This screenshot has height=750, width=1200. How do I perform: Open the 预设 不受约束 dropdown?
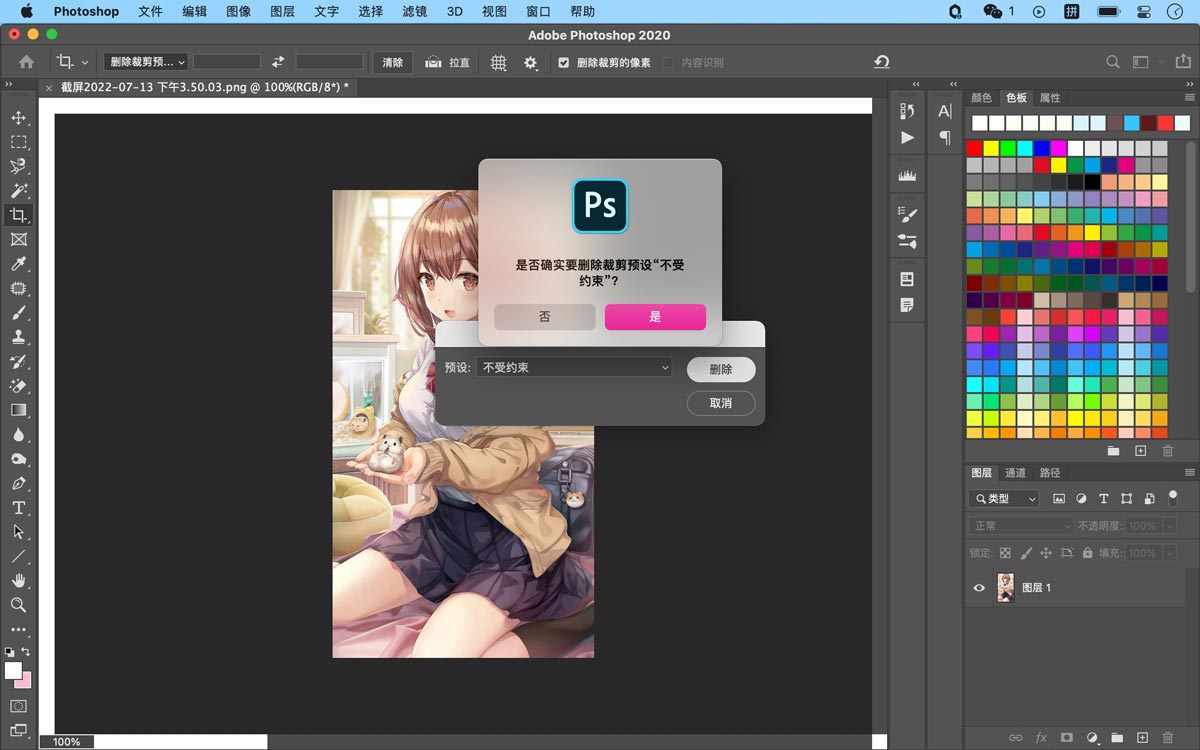574,368
